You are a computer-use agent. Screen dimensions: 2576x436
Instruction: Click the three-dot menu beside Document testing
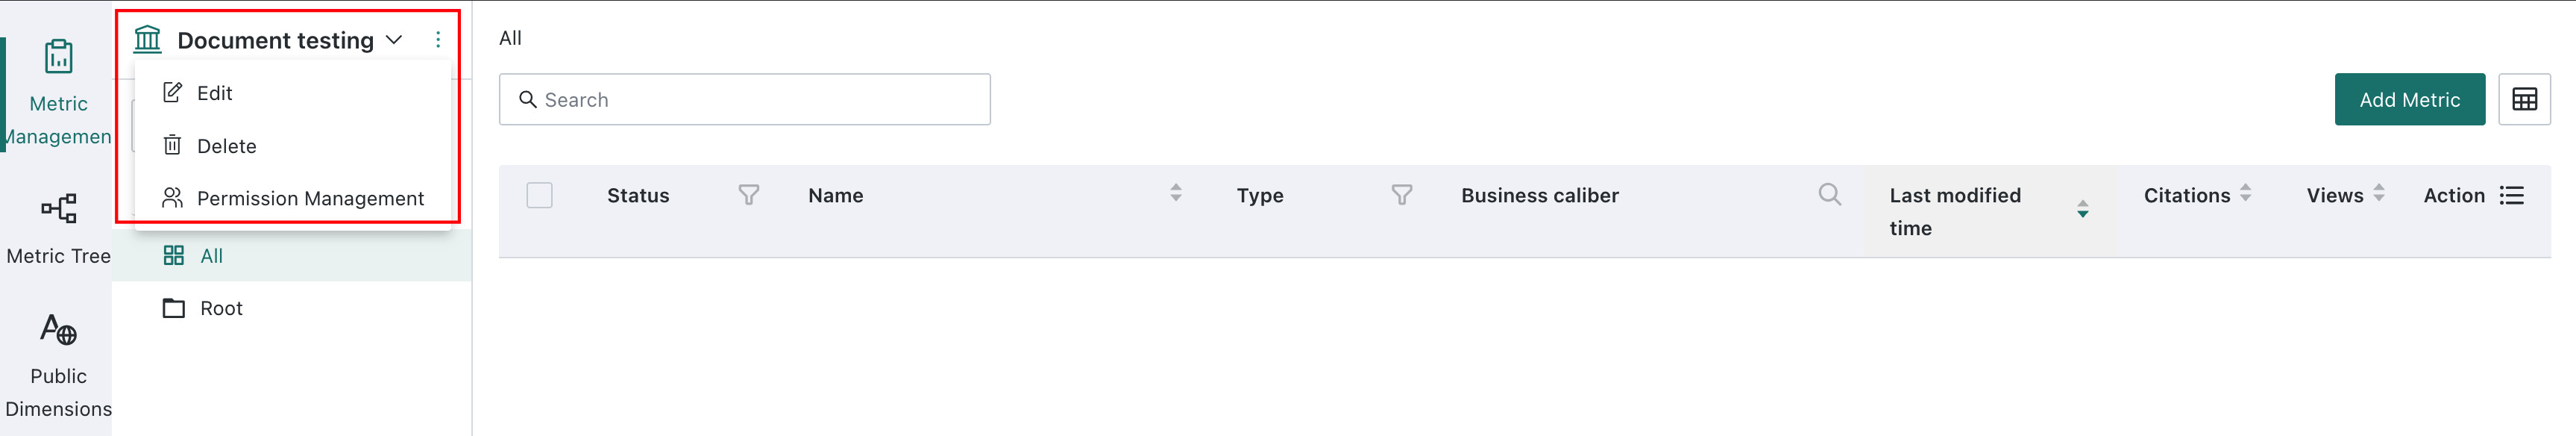pos(437,40)
